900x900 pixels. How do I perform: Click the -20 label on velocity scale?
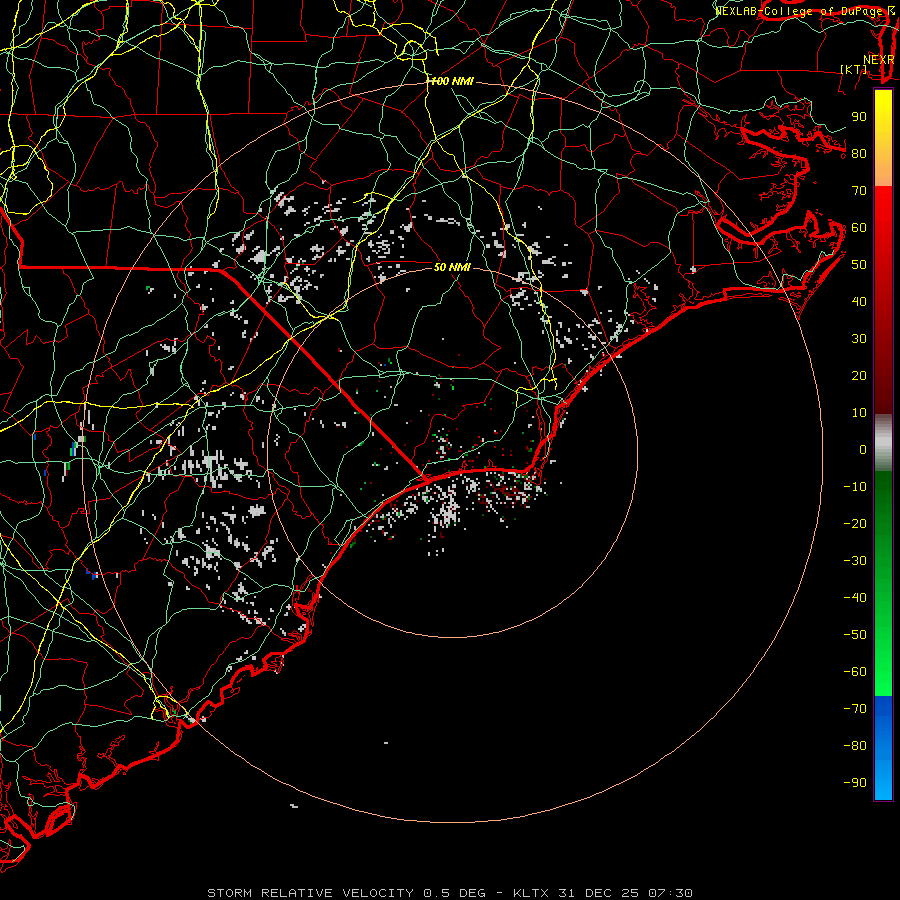coord(855,524)
